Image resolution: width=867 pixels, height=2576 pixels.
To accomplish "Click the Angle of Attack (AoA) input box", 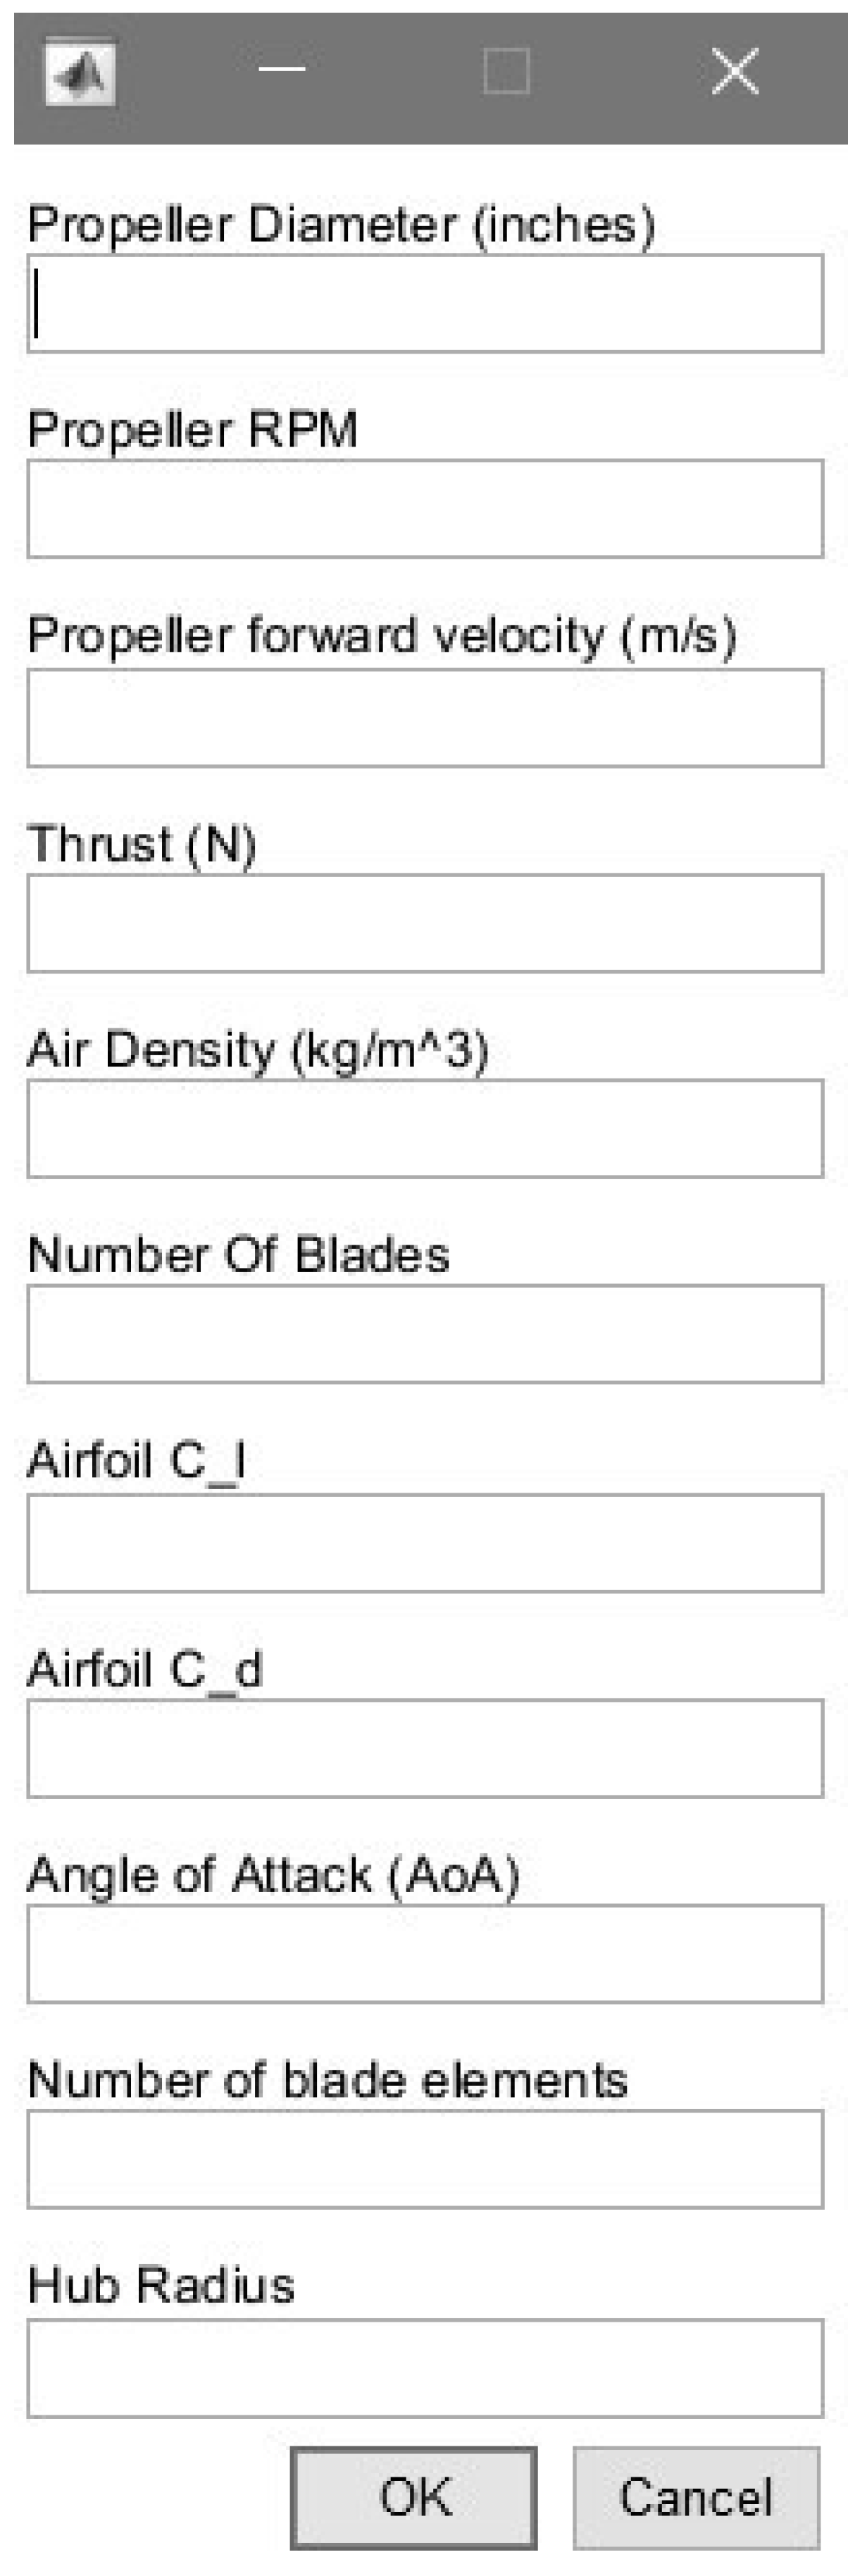I will pyautogui.click(x=425, y=1953).
